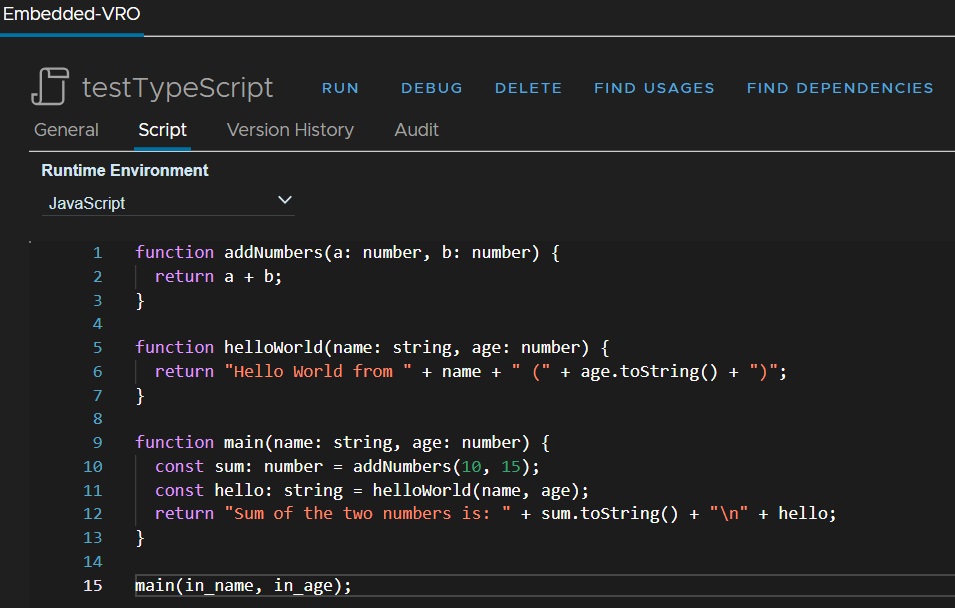The image size is (955, 608).
Task: Click line number 9 in the gutter
Action: [97, 443]
